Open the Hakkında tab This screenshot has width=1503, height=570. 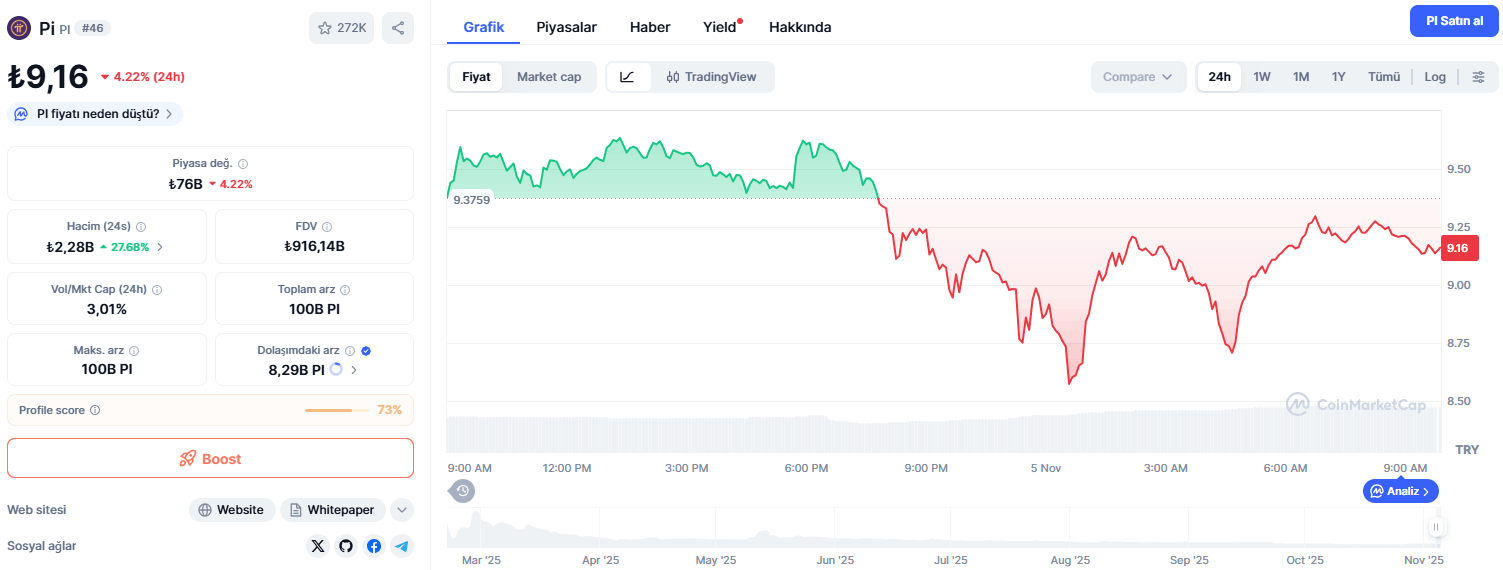[x=800, y=27]
